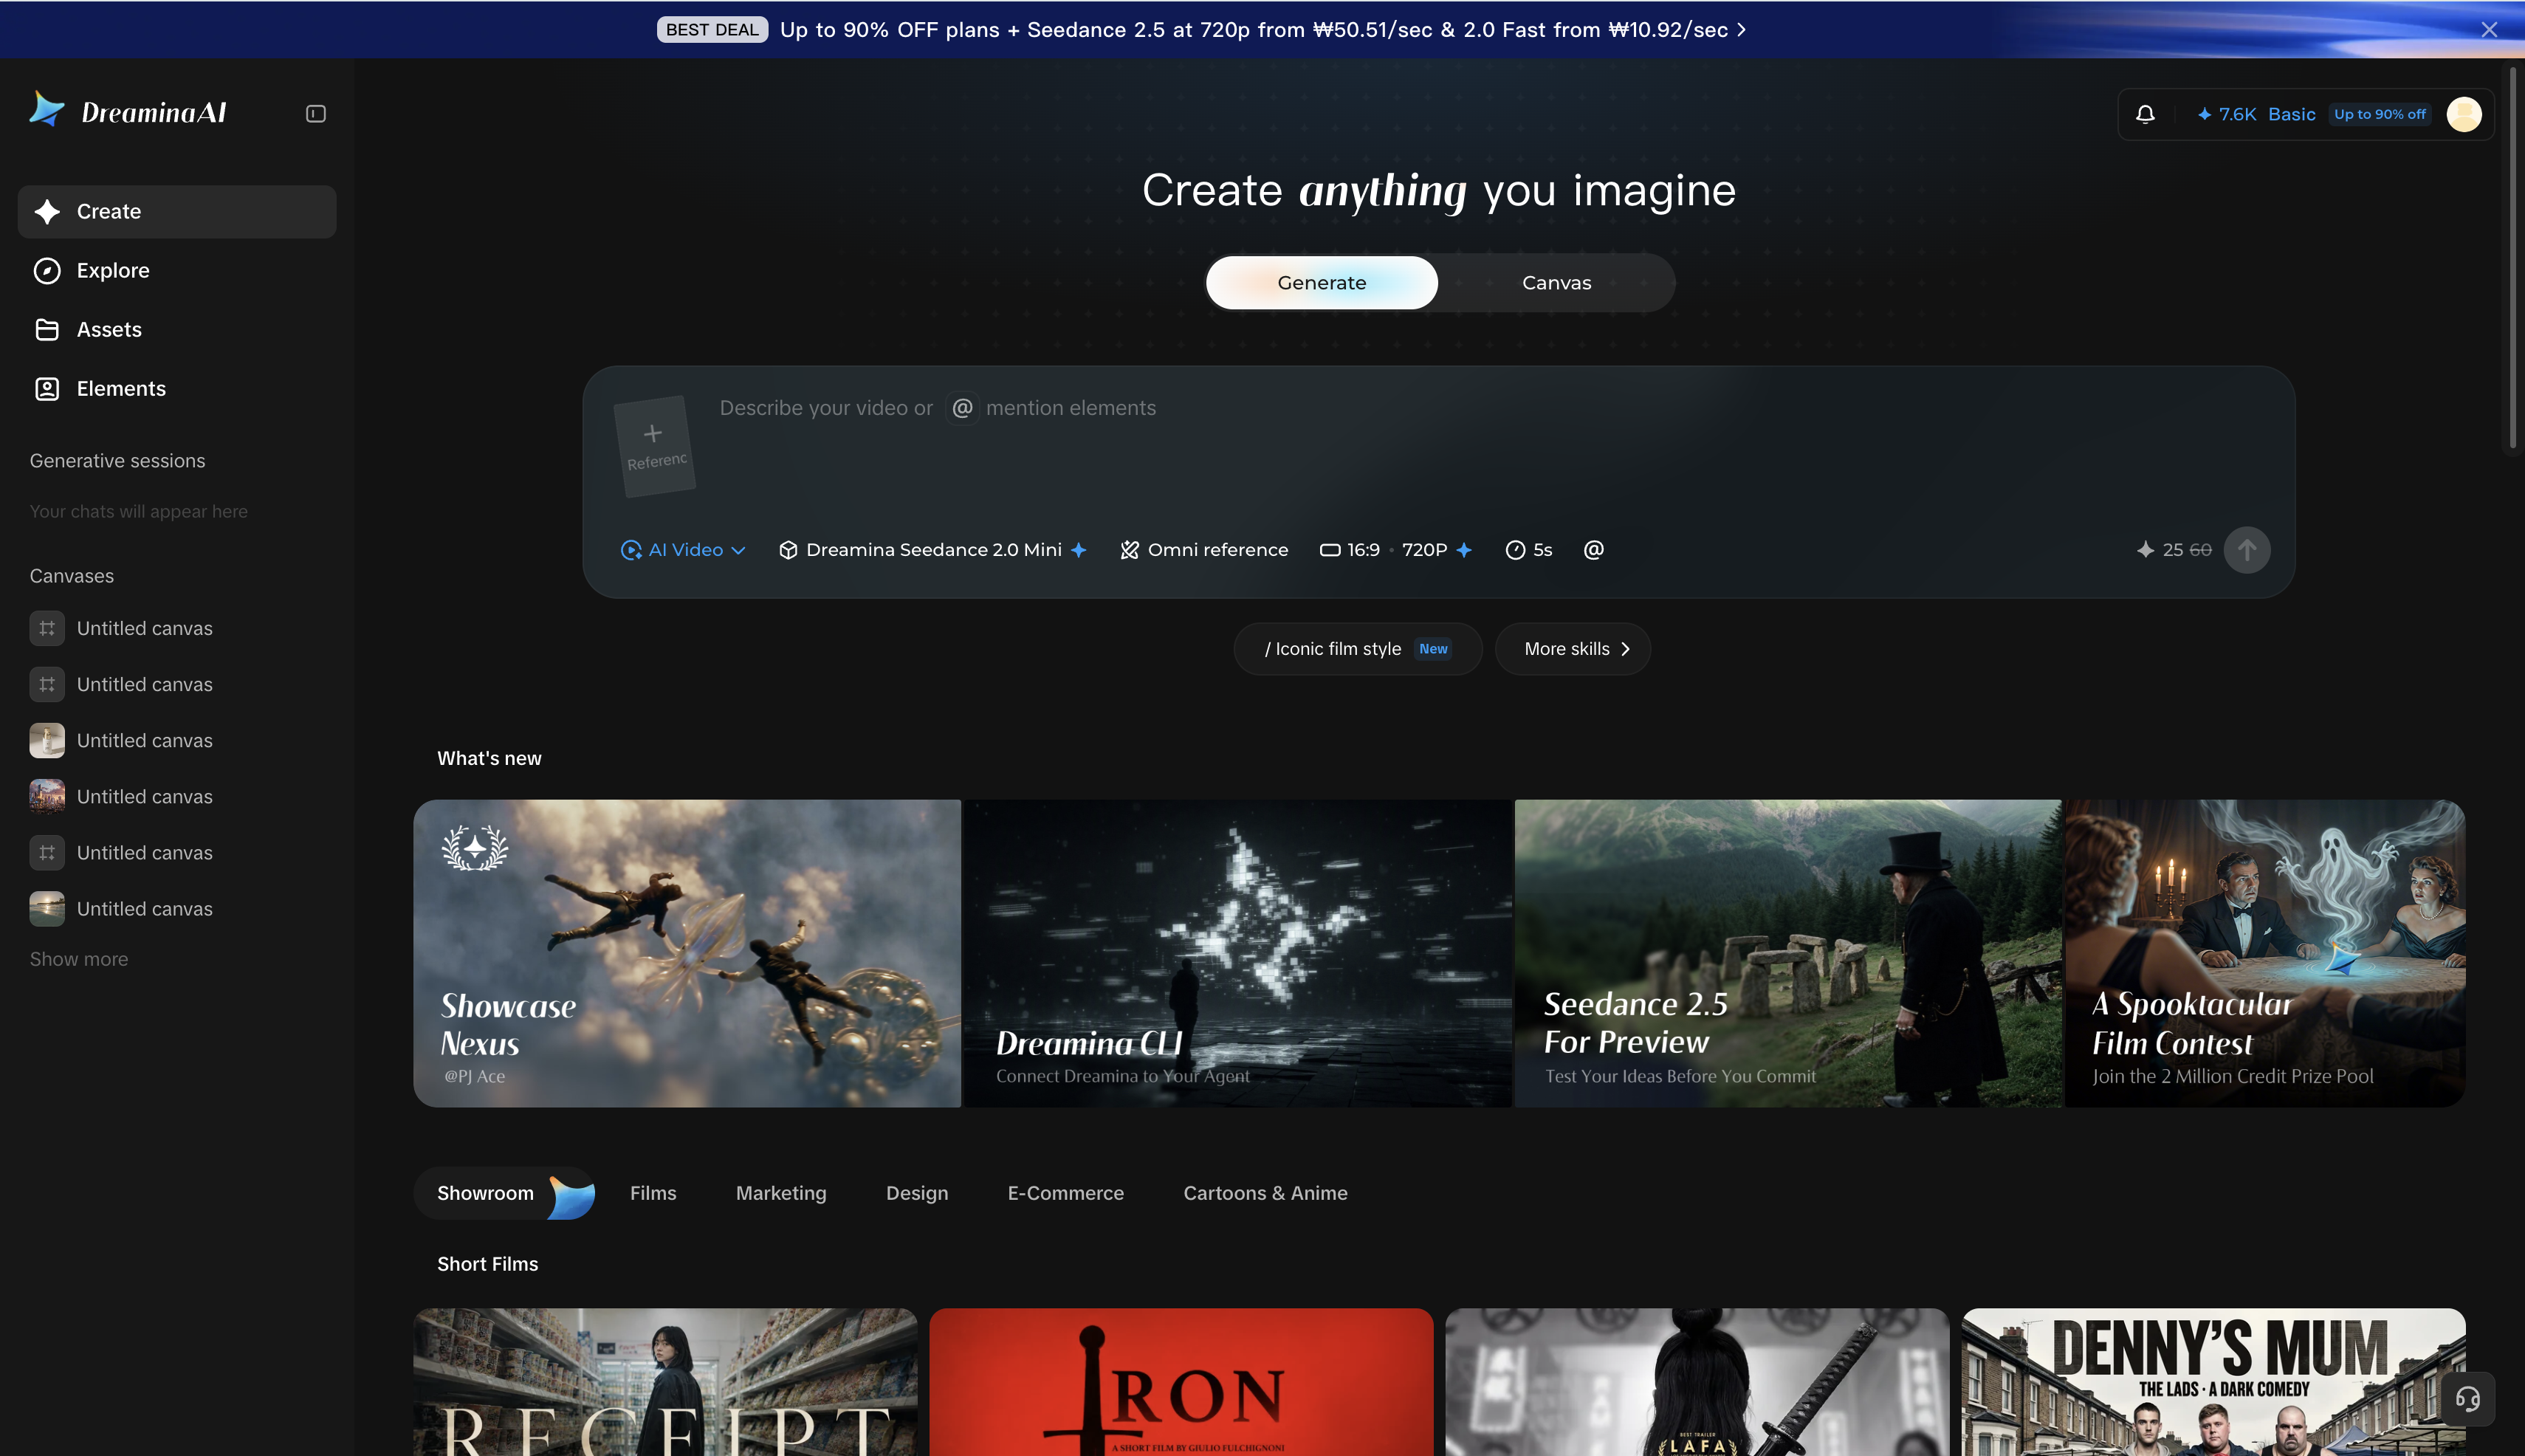Click the Generative sessions heading
The image size is (2525, 1456).
point(117,461)
